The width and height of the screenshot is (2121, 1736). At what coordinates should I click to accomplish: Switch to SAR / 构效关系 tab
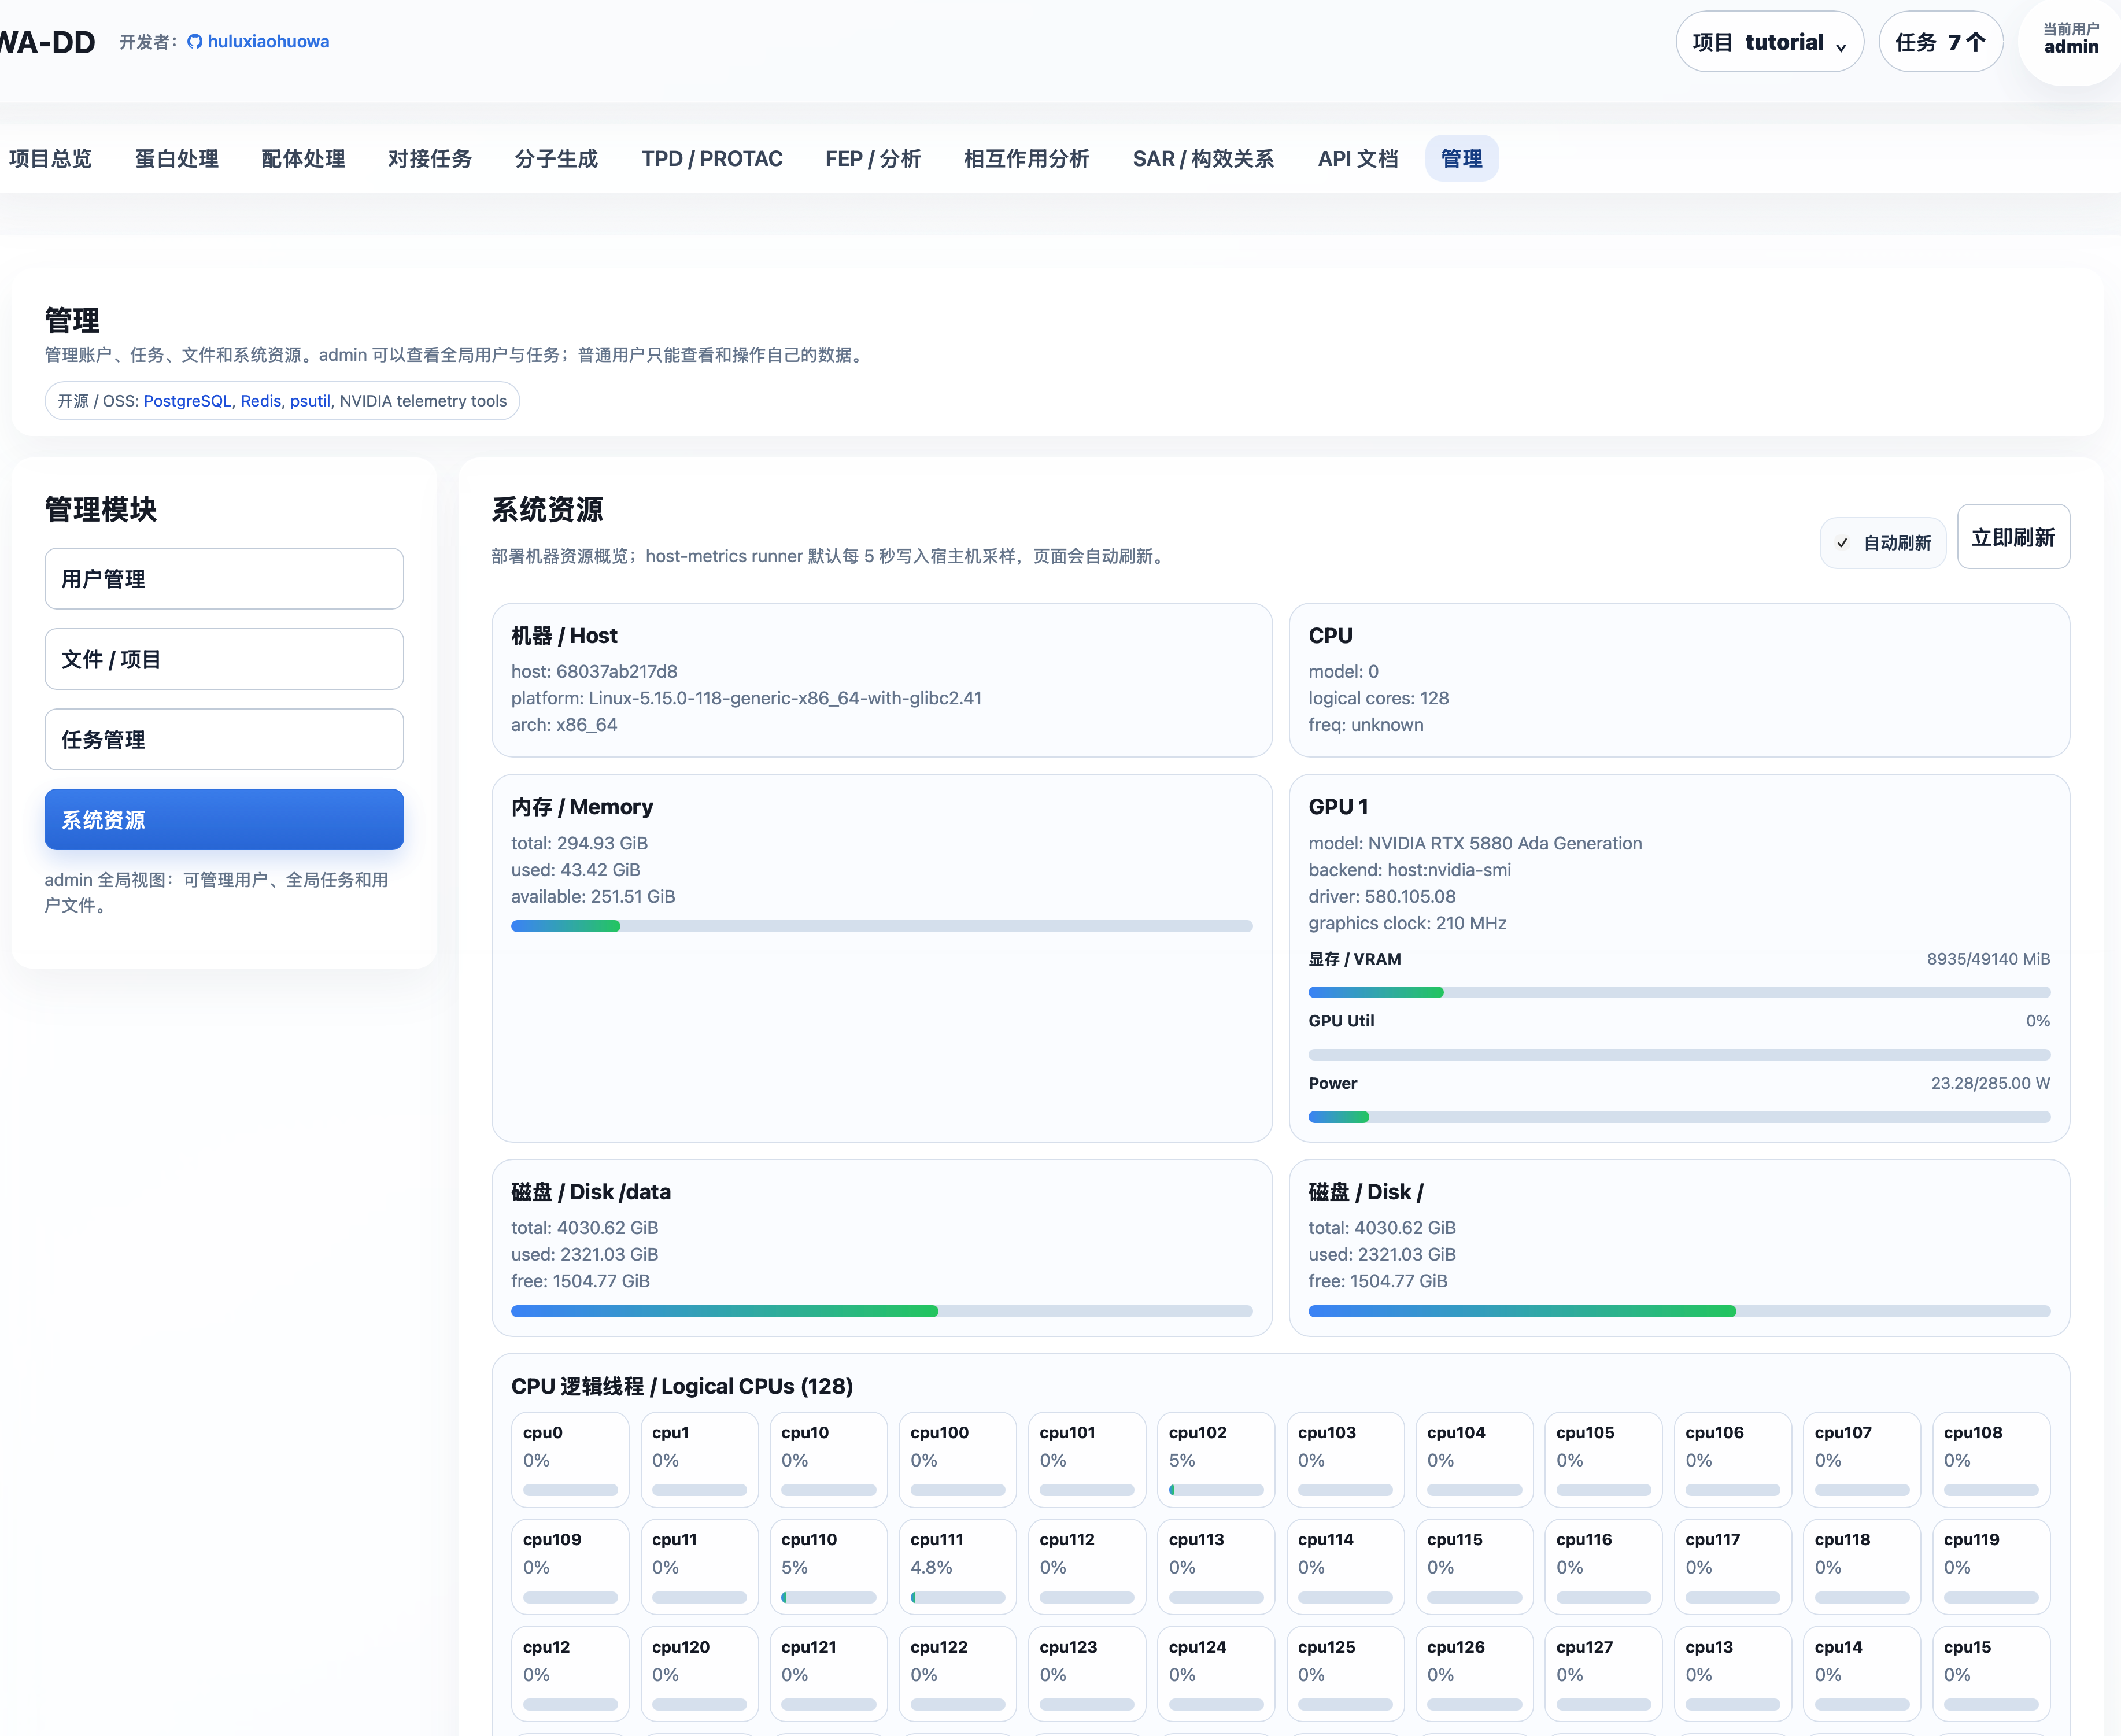tap(1203, 158)
